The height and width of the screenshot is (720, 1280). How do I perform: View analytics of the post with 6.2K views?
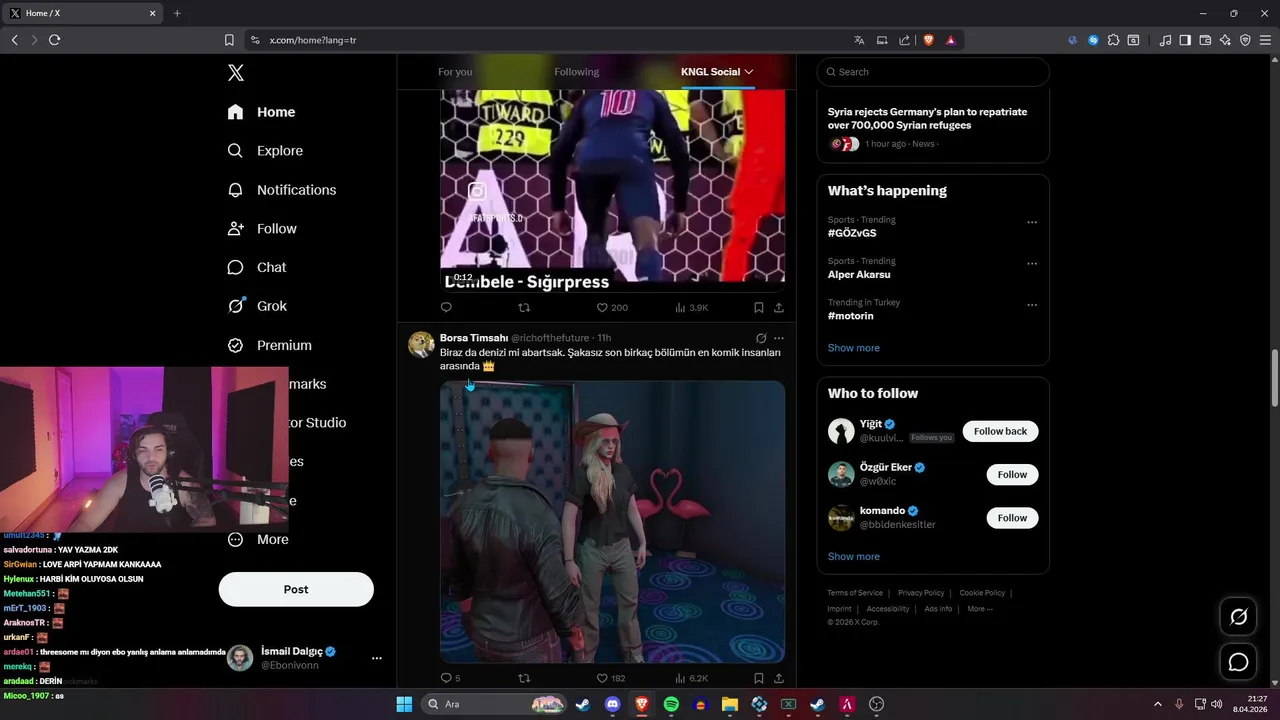[x=691, y=678]
